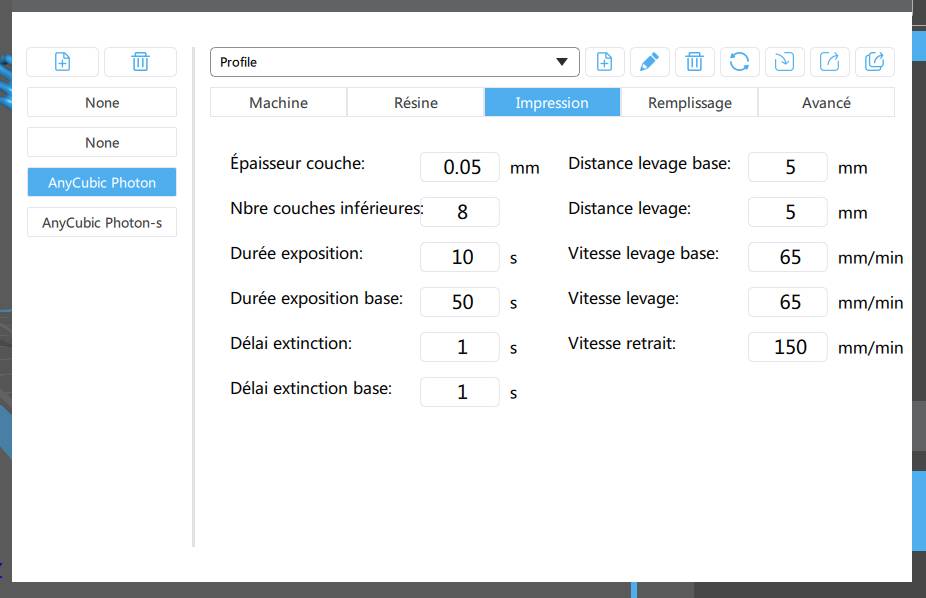Go to the Remplissage tab
926x598 pixels.
point(689,103)
